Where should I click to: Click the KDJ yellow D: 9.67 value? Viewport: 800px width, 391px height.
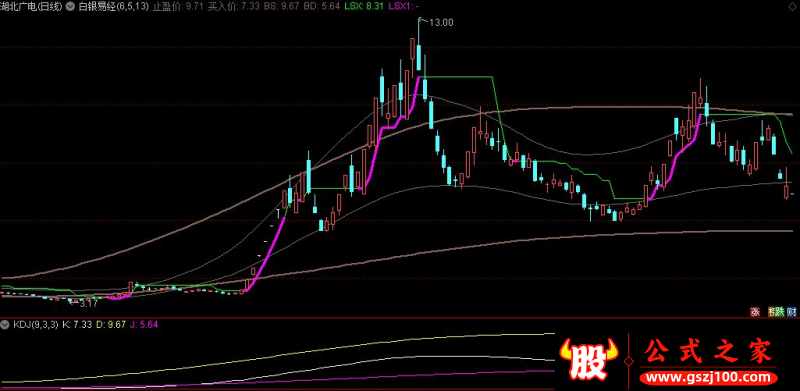pos(111,324)
